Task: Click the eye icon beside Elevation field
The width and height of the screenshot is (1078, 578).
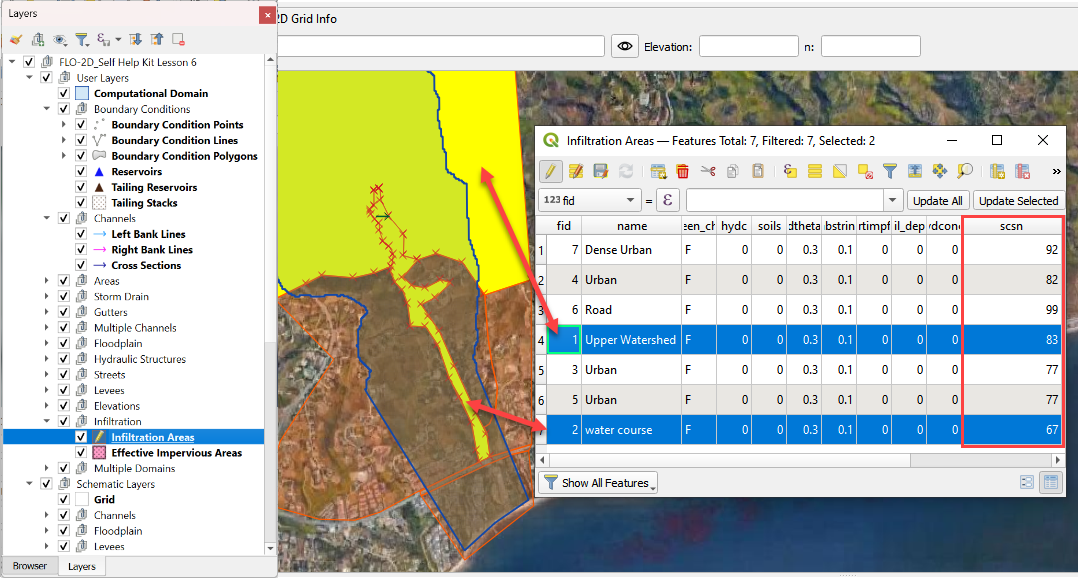Action: tap(625, 46)
